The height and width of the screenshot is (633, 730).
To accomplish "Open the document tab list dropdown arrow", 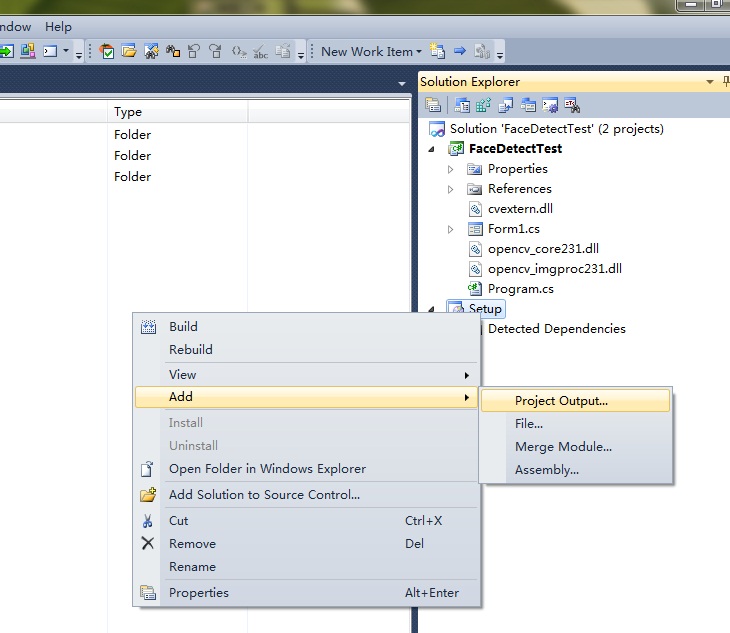I will pyautogui.click(x=402, y=84).
